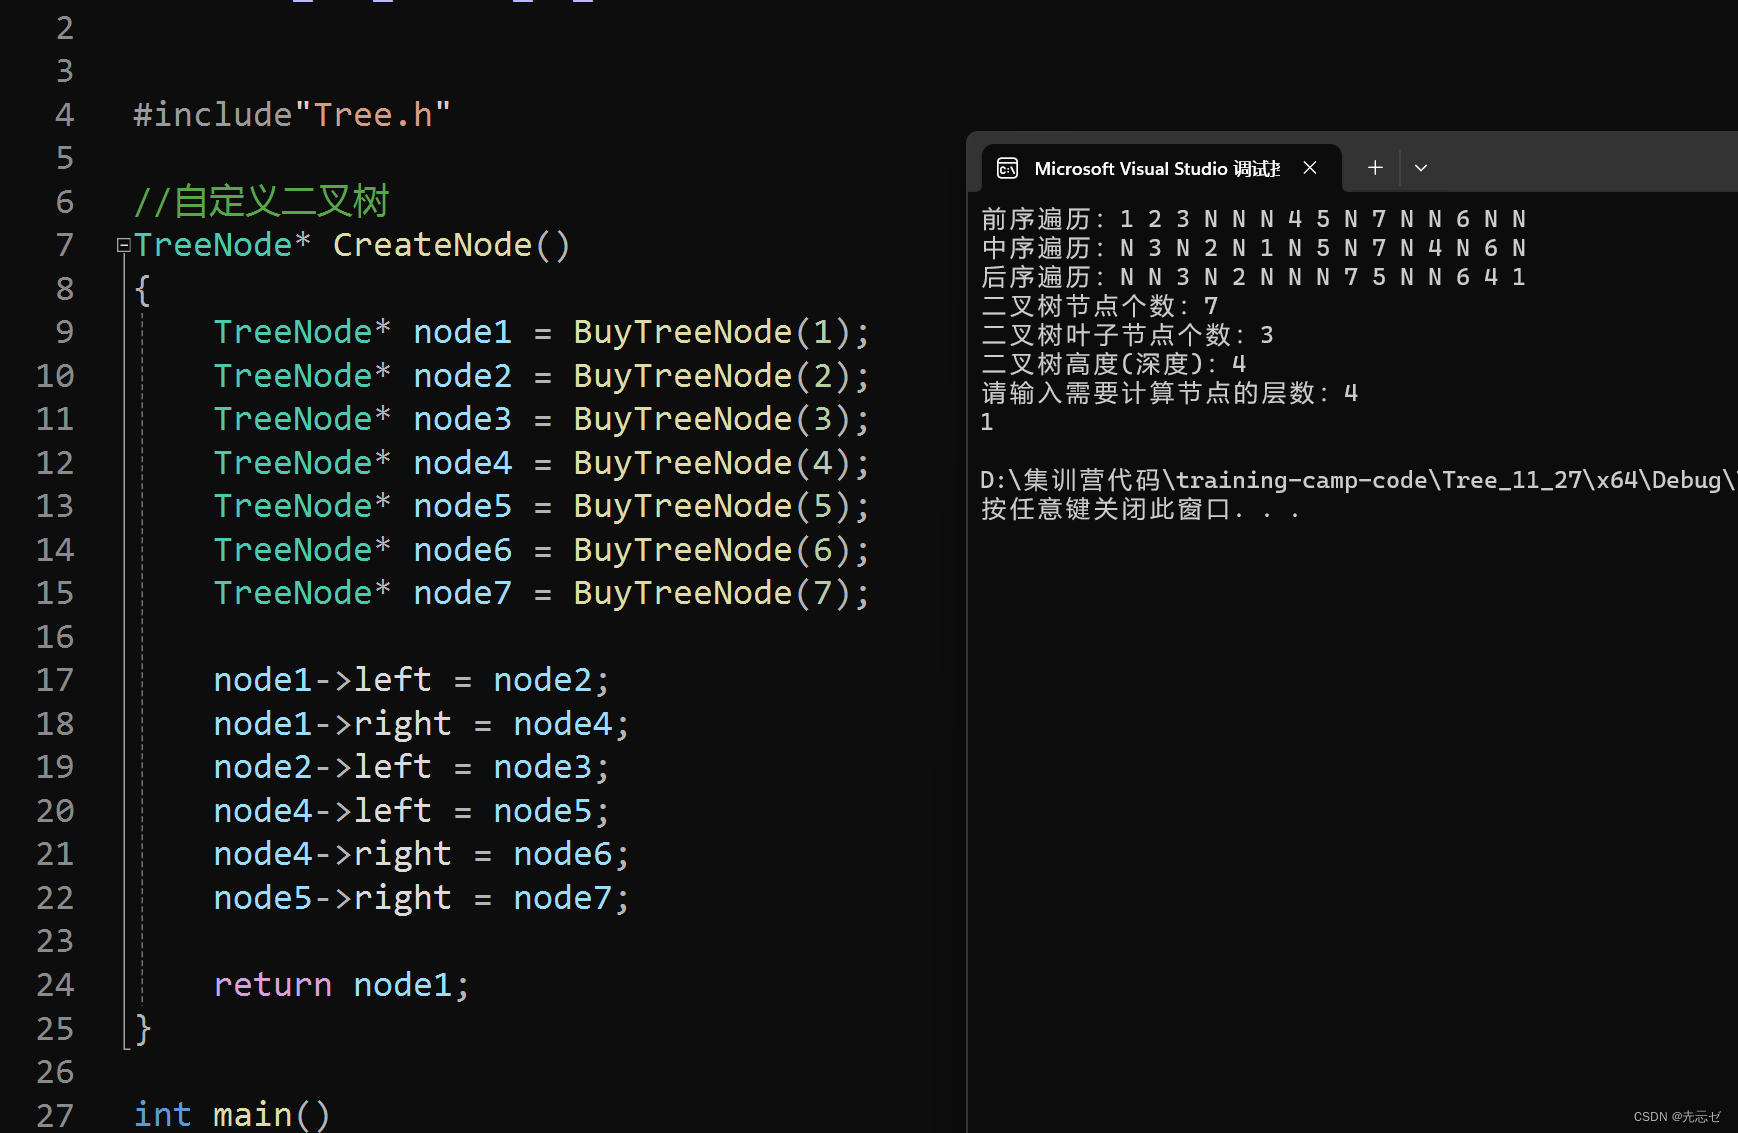Collapse the CreateNode function fold marker
Image resolution: width=1738 pixels, height=1133 pixels.
click(x=124, y=245)
